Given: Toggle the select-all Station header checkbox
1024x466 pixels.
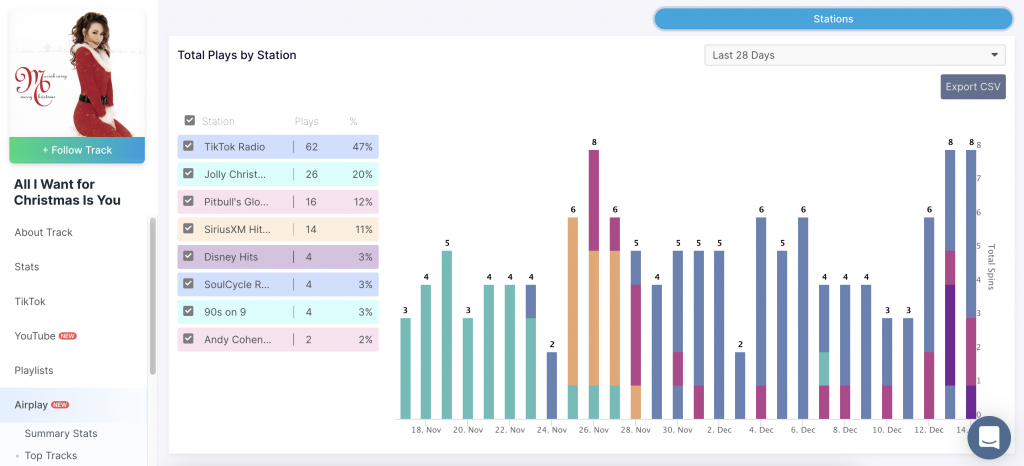Looking at the screenshot, I should tap(190, 121).
